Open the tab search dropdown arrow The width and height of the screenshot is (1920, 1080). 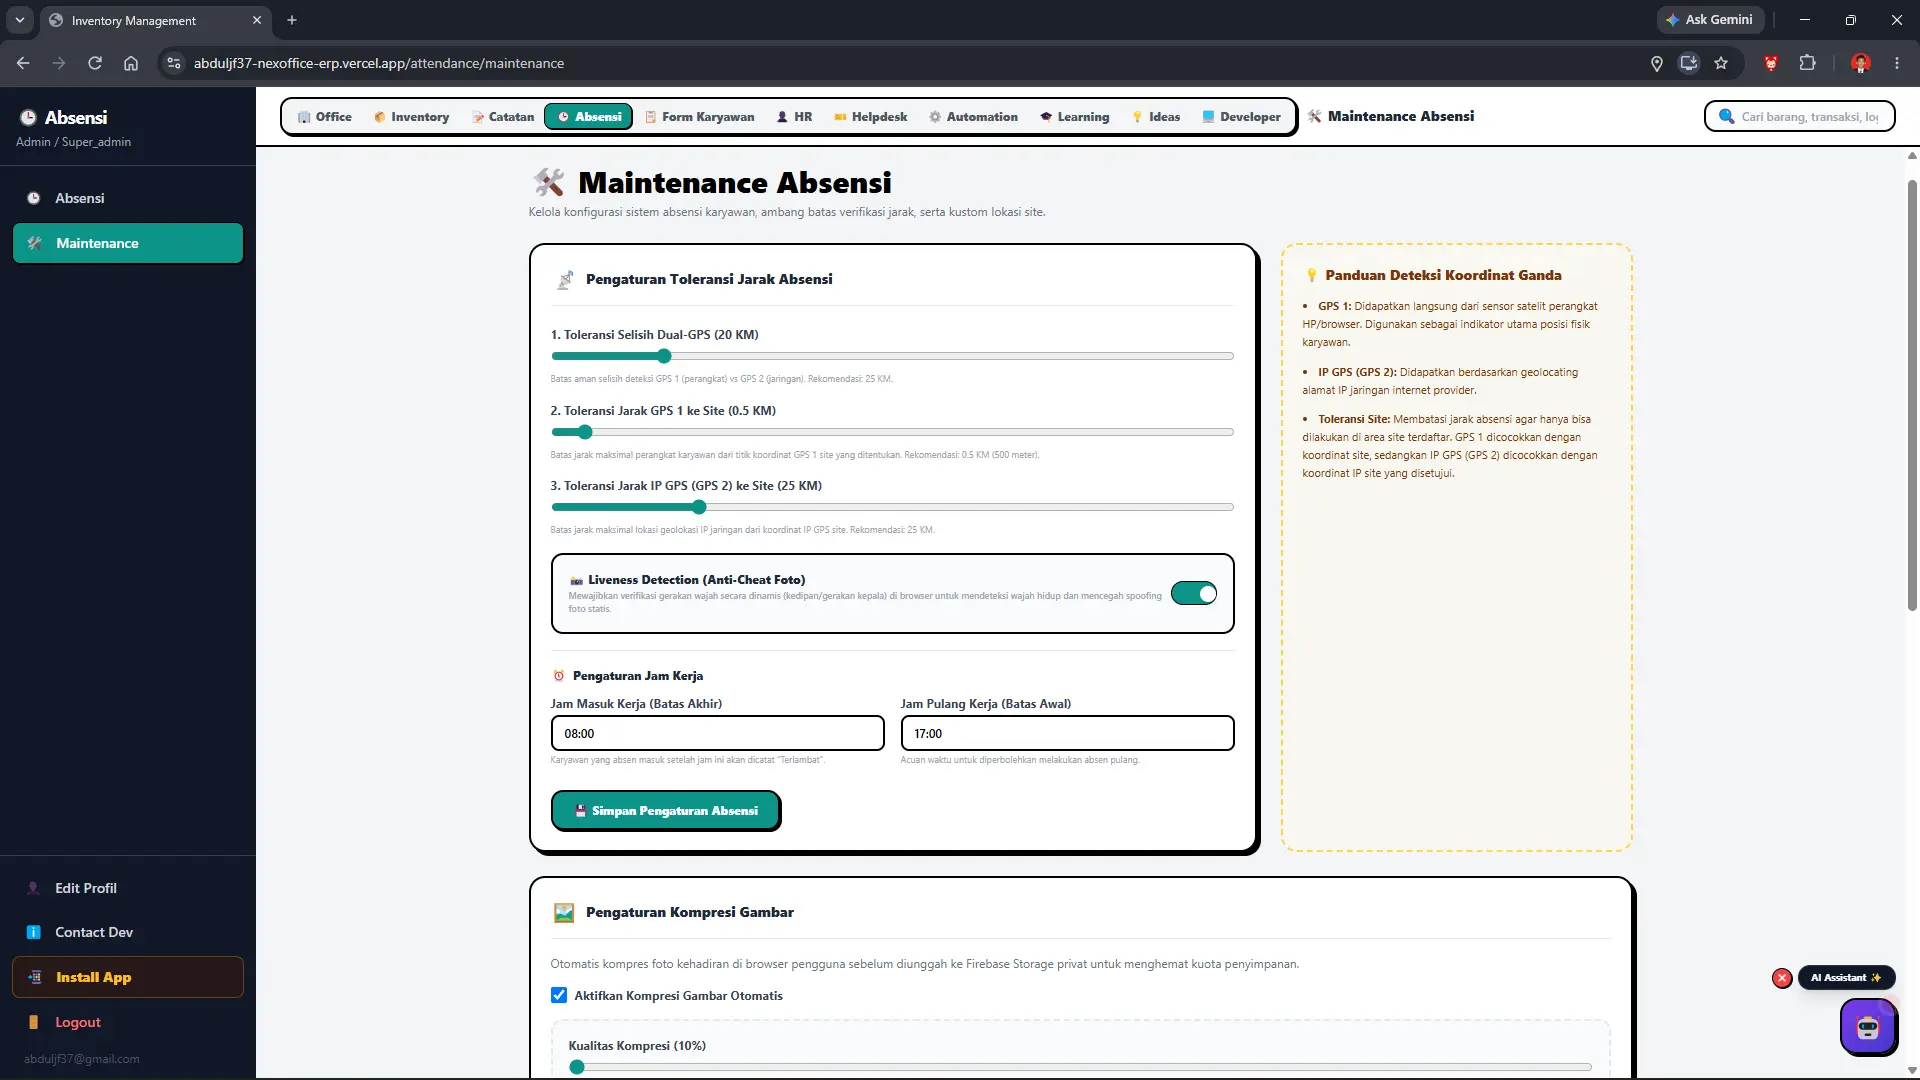20,20
